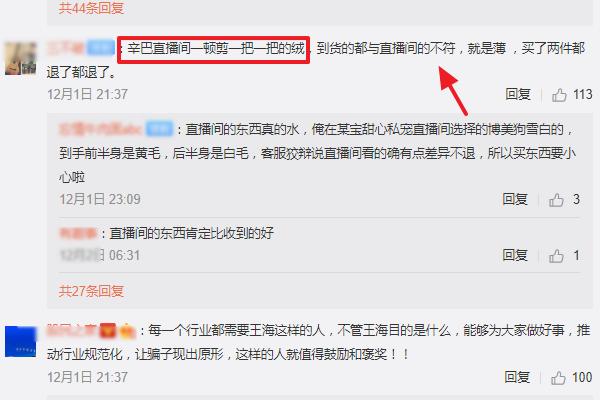
Task: Reply to the 06:31 sub-comment
Action: tap(515, 255)
